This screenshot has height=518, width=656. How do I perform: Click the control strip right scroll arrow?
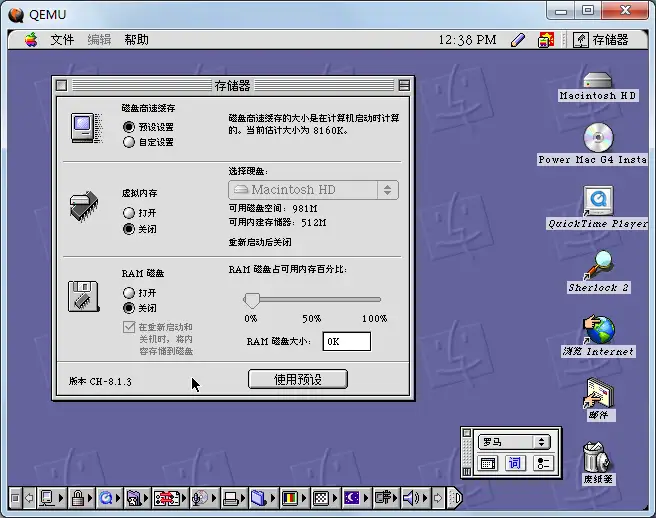tap(438, 498)
